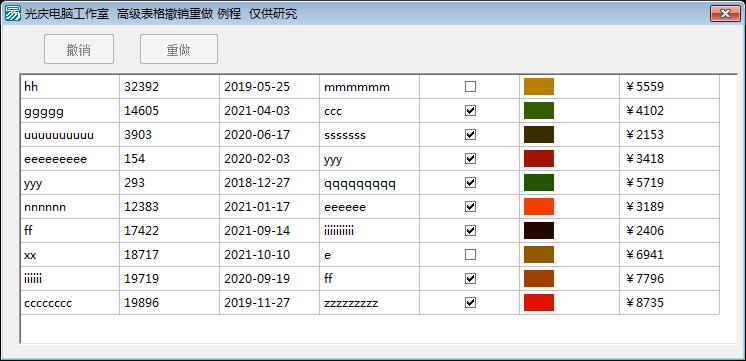Click the 重做 (redo) button
The image size is (746, 361).
179,49
